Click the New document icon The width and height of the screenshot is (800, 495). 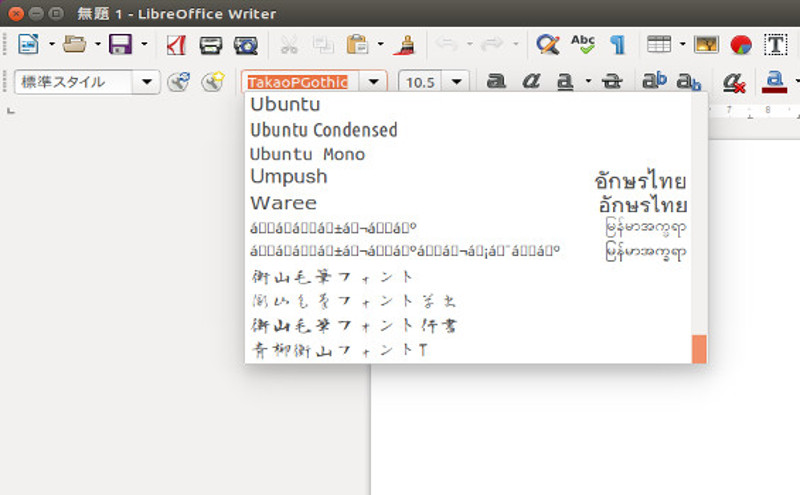(x=29, y=44)
